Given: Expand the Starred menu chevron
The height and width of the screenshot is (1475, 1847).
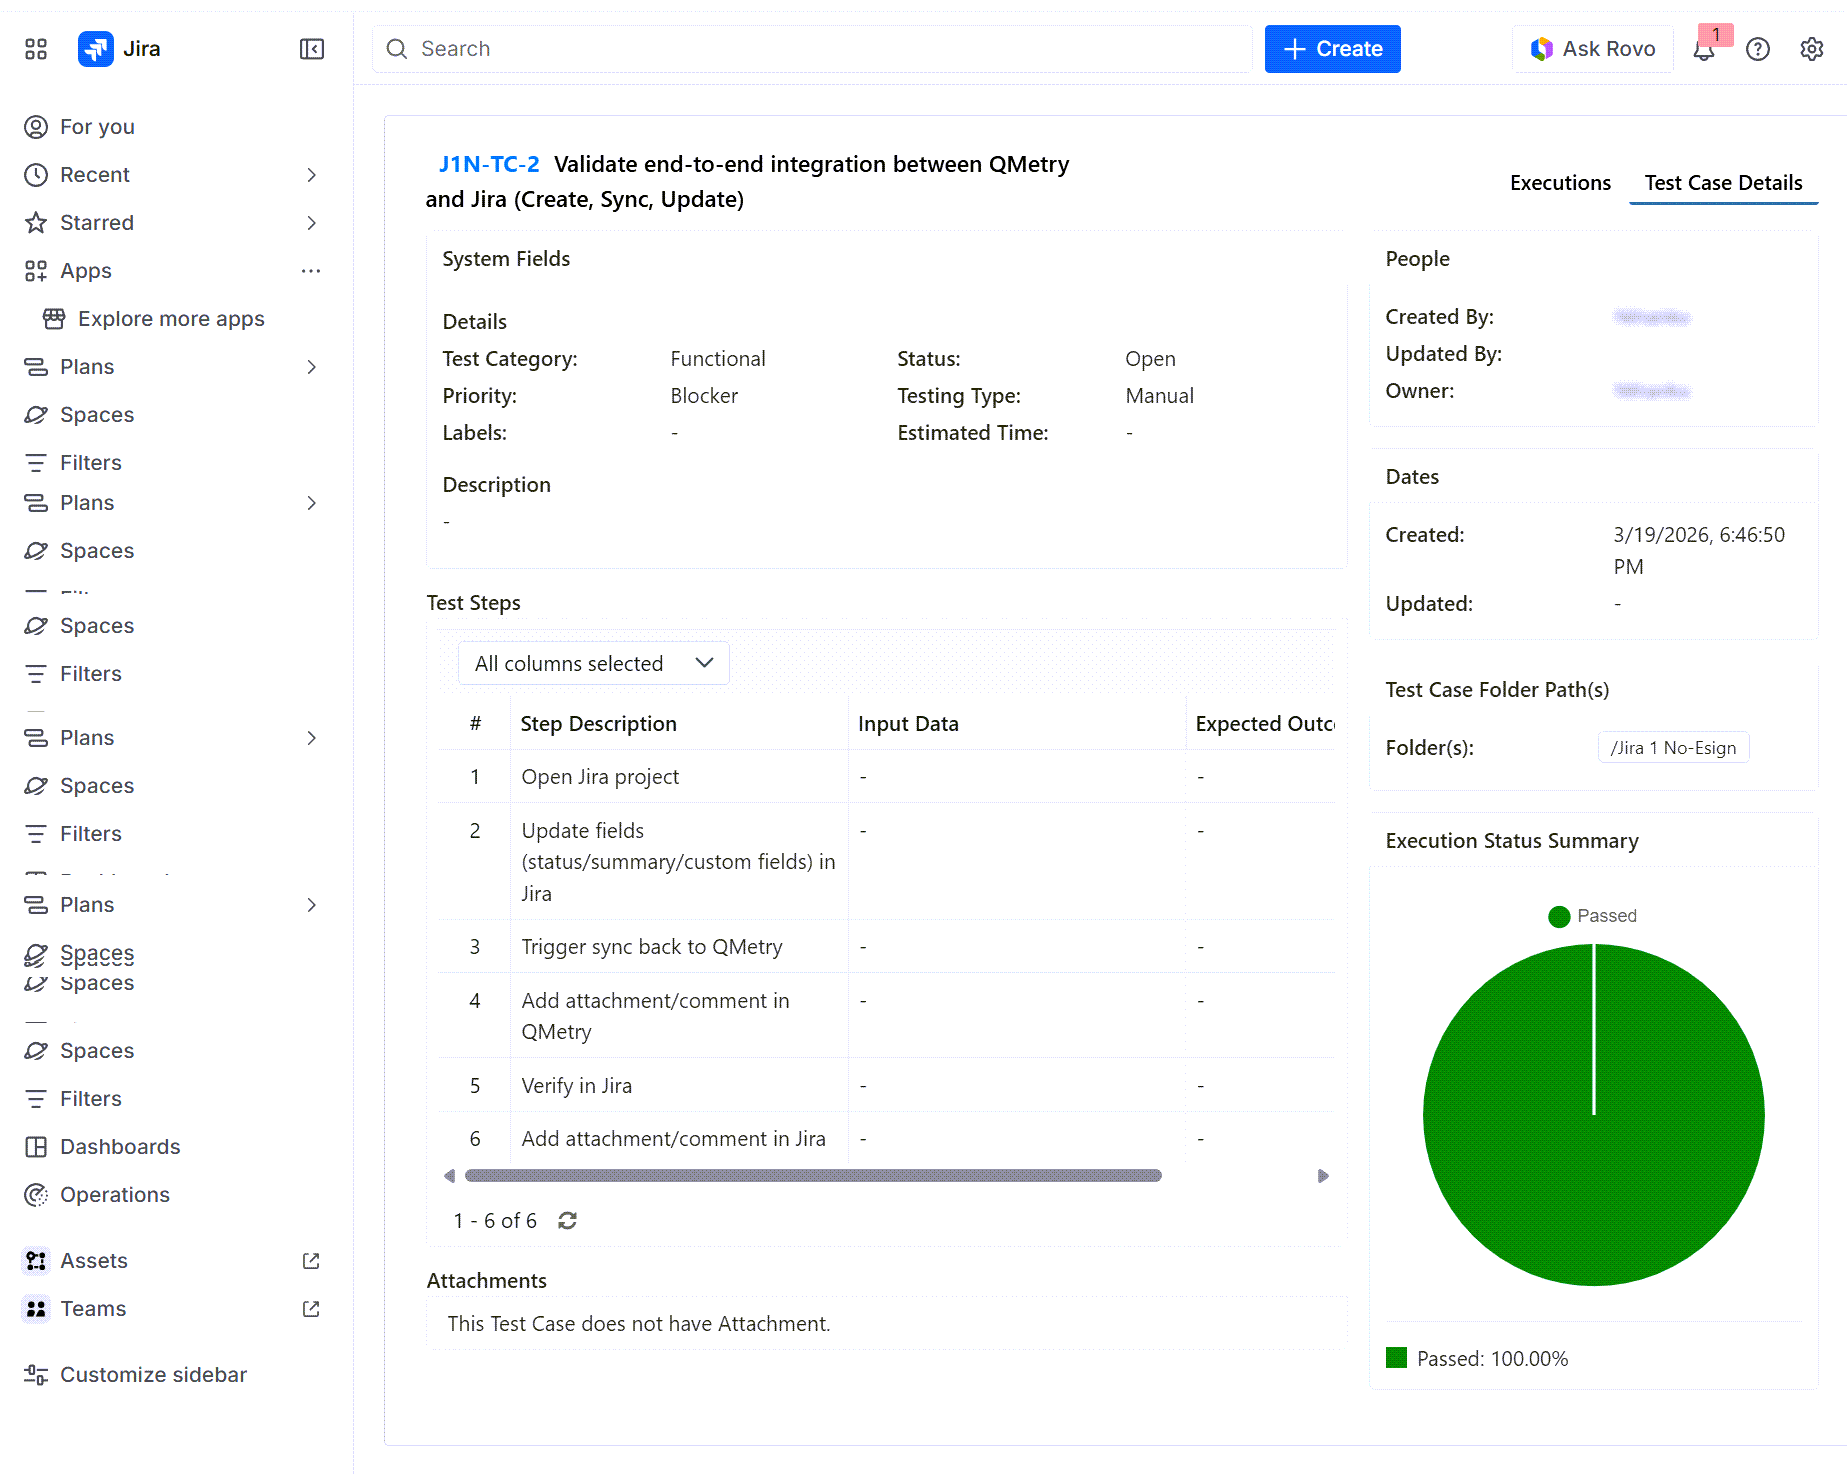Looking at the screenshot, I should [311, 223].
